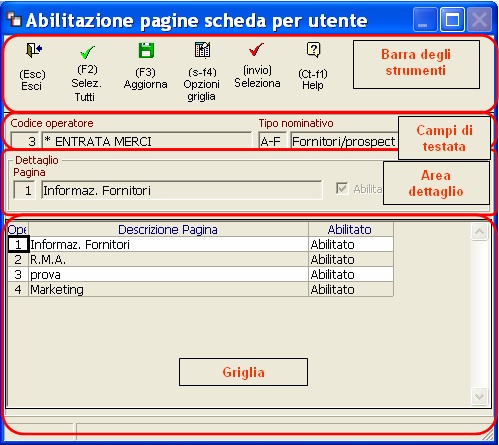Click the grid scrollbar down arrow
Image resolution: width=499 pixels, height=445 pixels.
coord(479,396)
